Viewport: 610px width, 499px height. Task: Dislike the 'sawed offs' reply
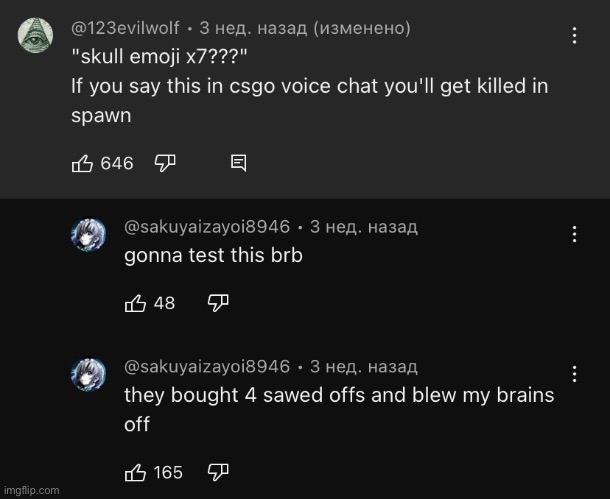(218, 472)
